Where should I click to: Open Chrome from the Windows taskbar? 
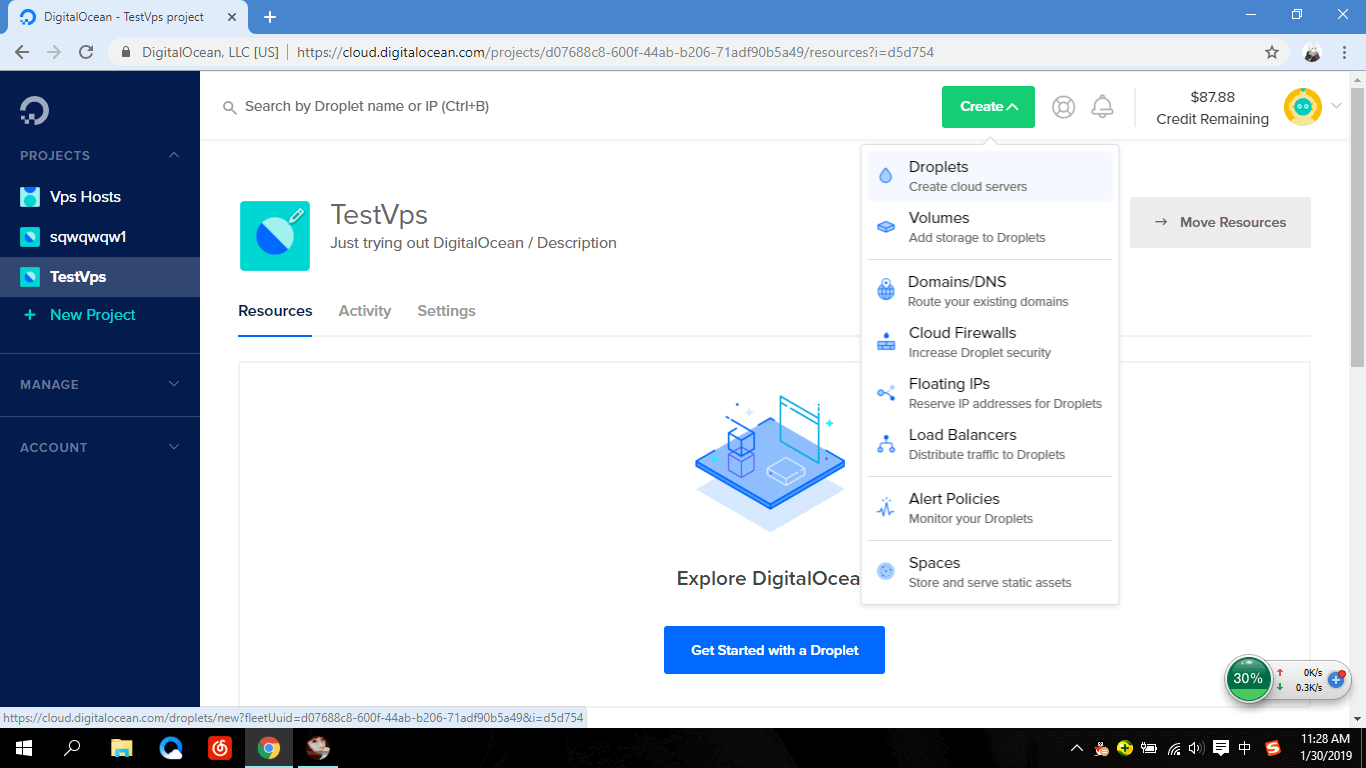268,748
